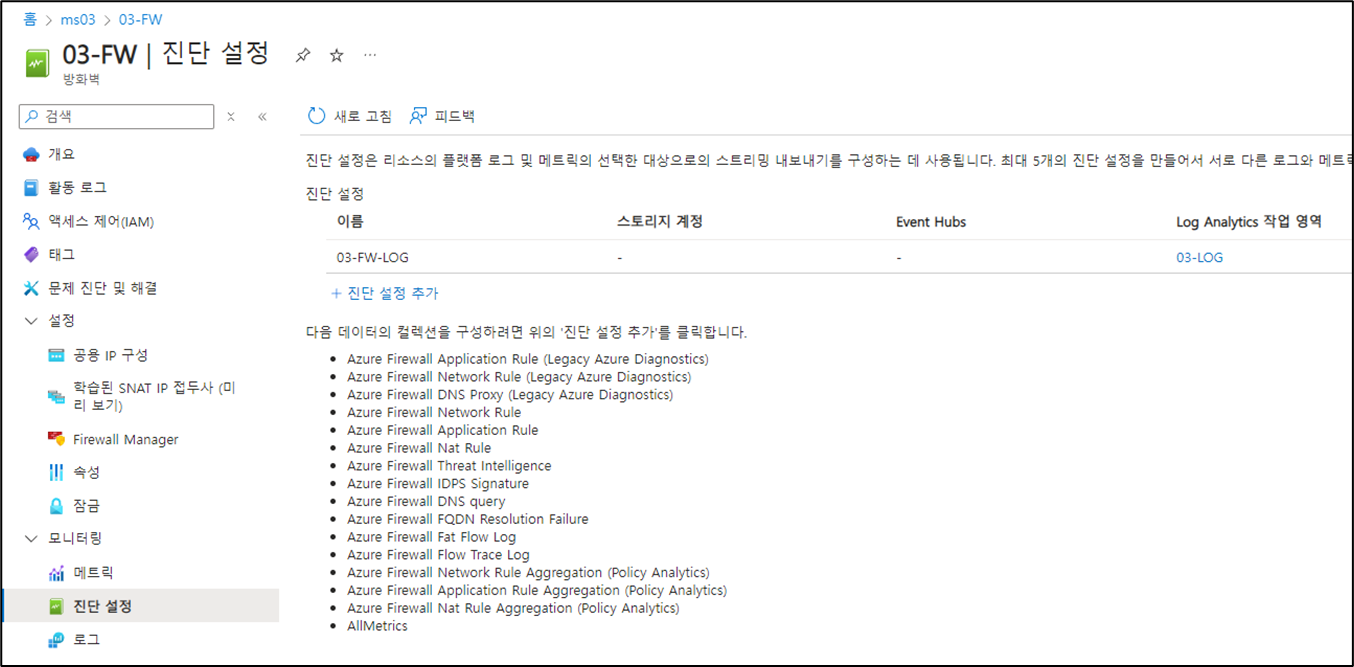Click the Event Hubs column header
The width and height of the screenshot is (1354, 667).
[x=931, y=222]
